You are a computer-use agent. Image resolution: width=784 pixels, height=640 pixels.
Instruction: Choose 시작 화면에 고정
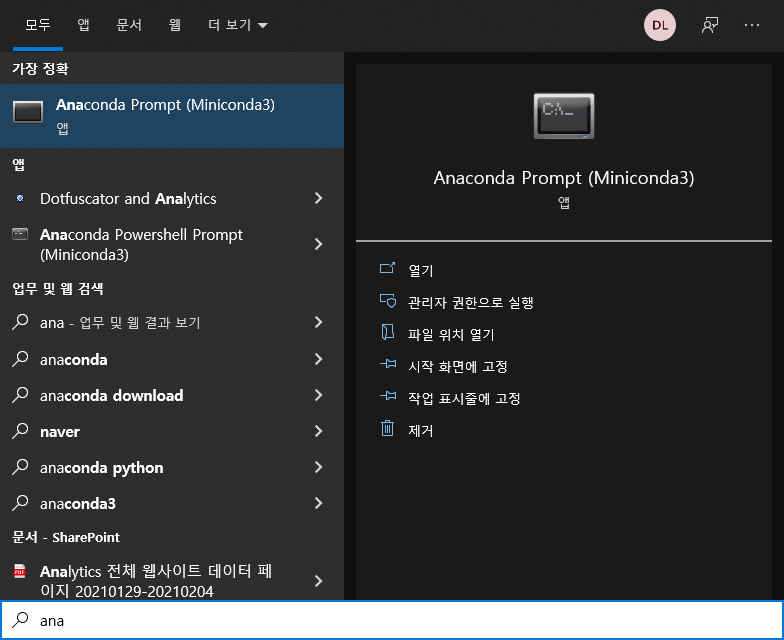(458, 366)
